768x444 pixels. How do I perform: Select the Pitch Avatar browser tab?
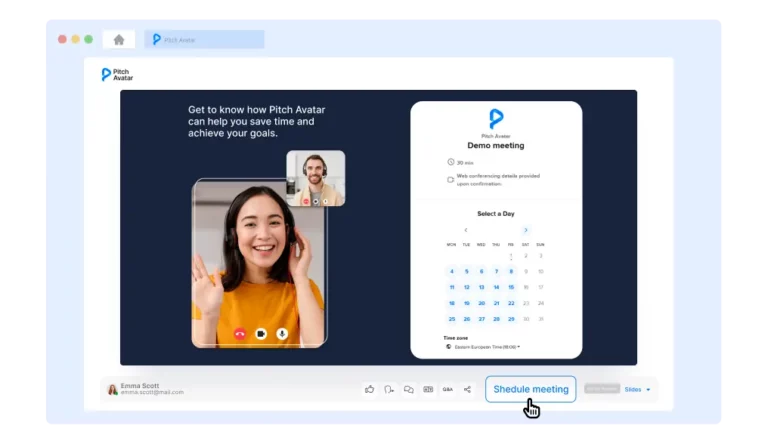(204, 39)
